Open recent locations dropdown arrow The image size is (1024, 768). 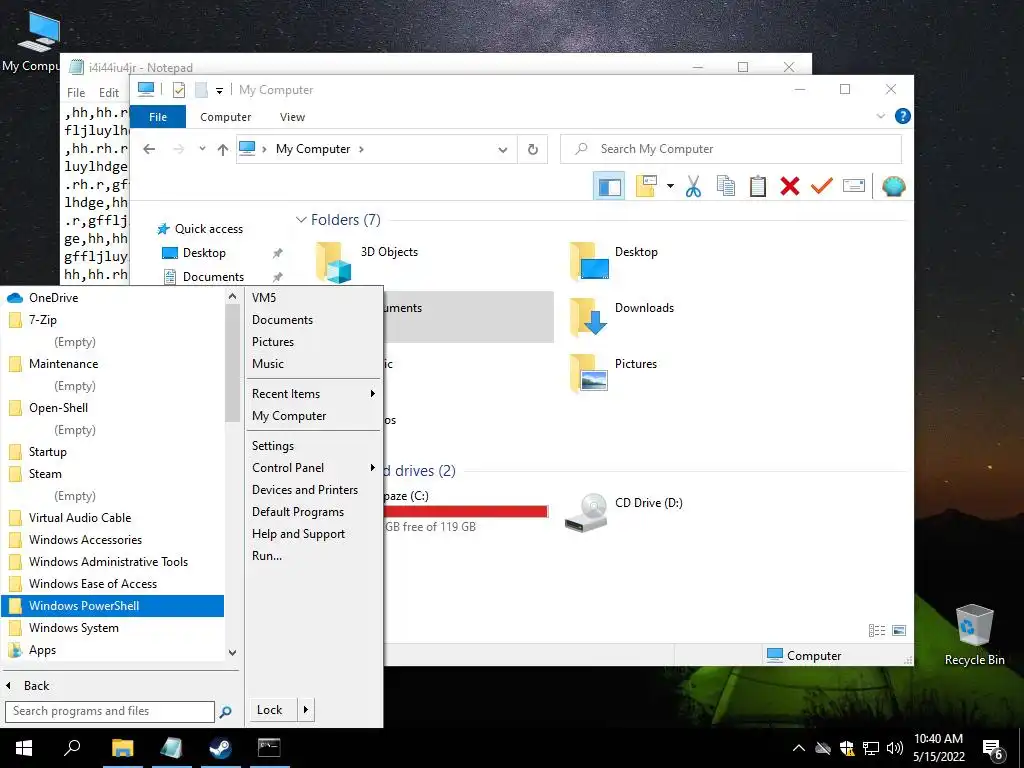pyautogui.click(x=202, y=149)
